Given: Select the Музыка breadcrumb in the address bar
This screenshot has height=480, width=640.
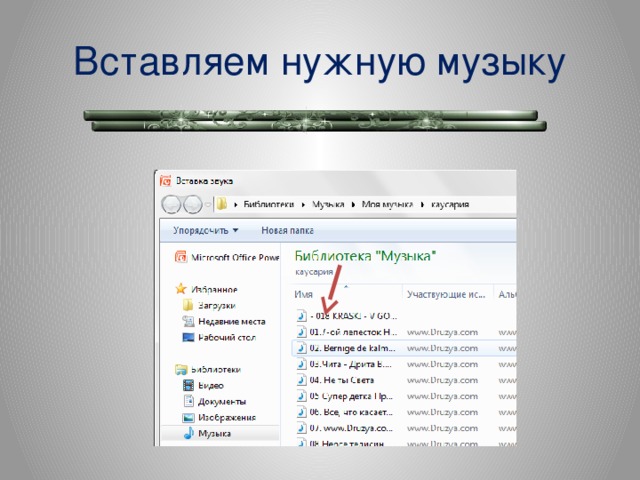Looking at the screenshot, I should click(x=328, y=204).
